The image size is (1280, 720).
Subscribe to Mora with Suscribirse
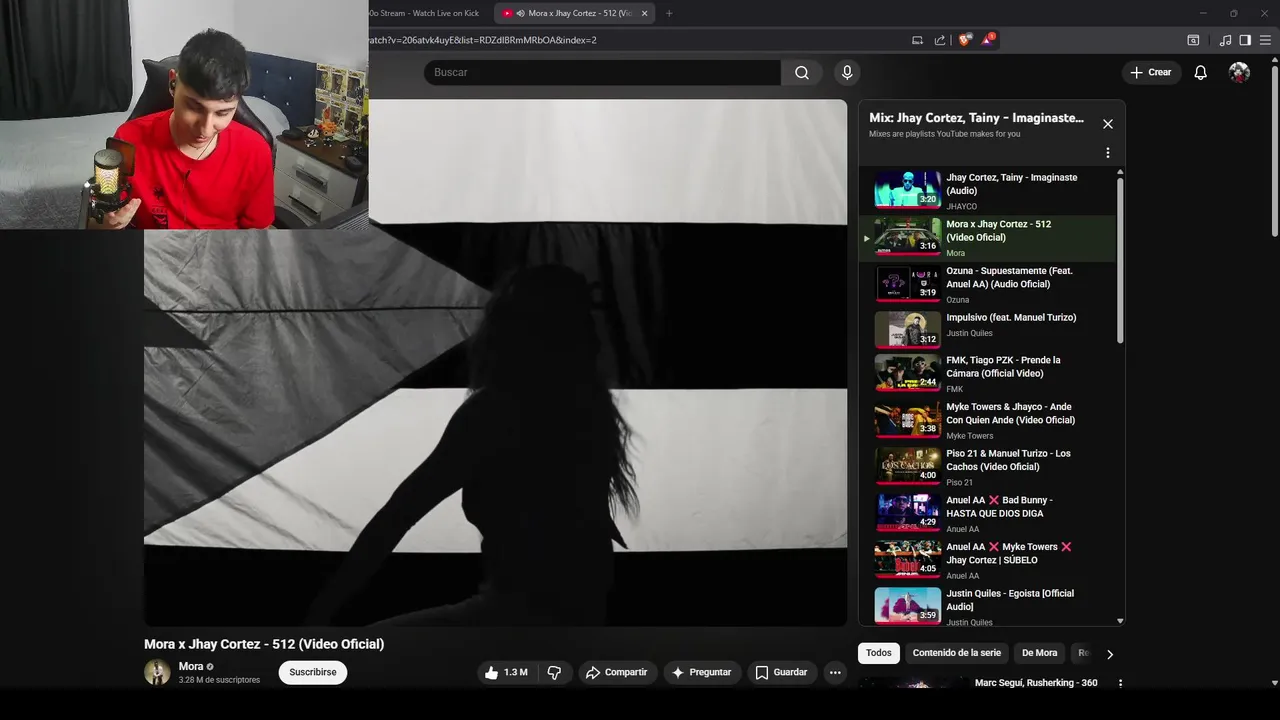pos(313,672)
